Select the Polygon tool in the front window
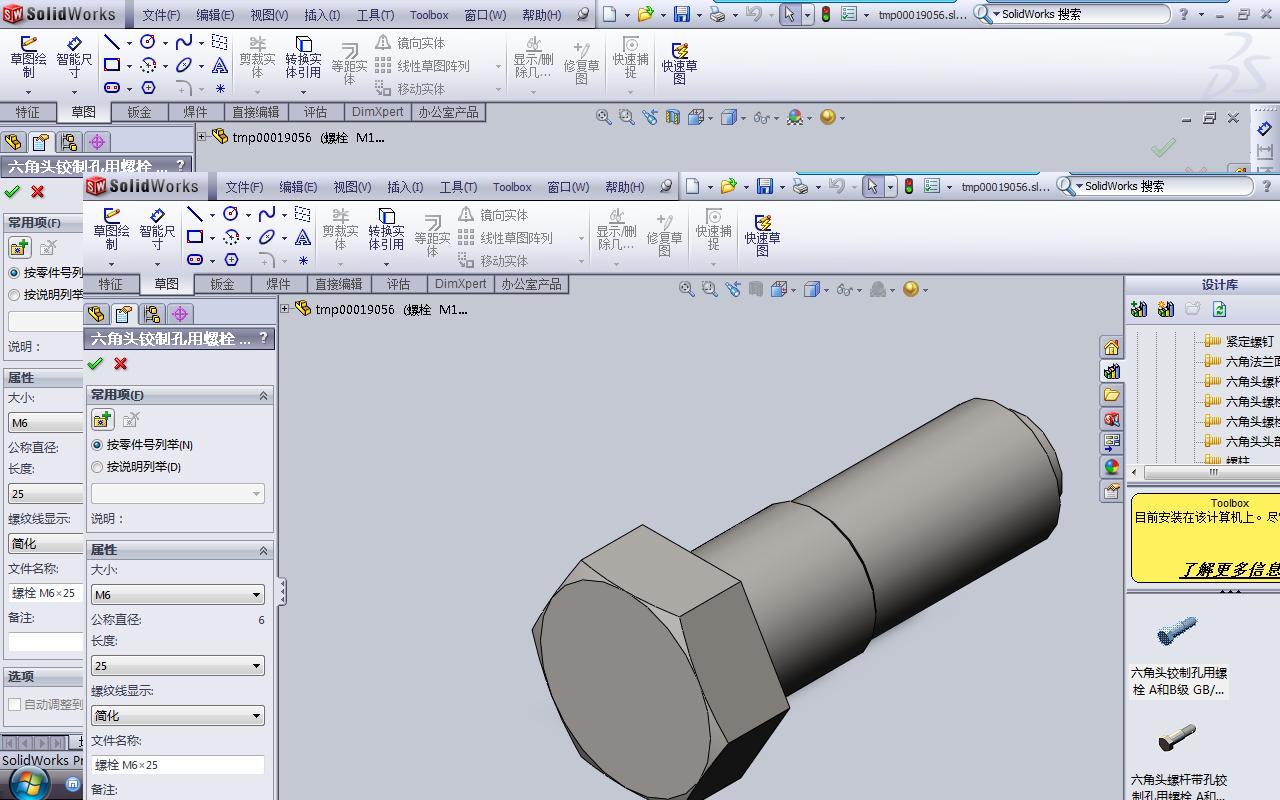This screenshot has height=800, width=1280. [x=231, y=260]
